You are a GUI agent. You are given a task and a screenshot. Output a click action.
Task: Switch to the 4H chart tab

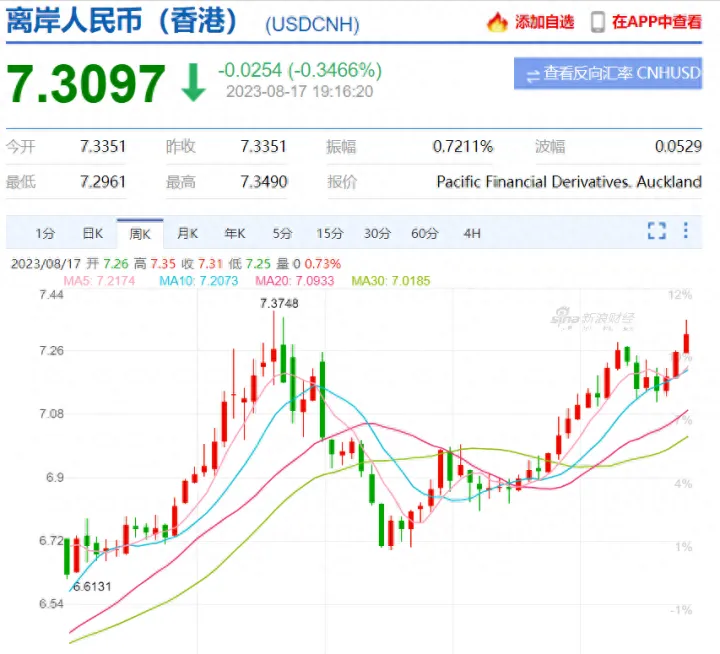(472, 234)
